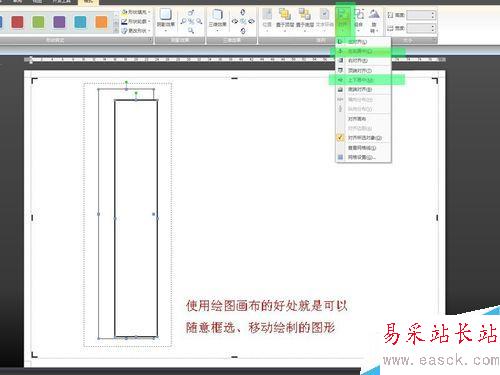Select the teal shape style swatch
The height and width of the screenshot is (375, 500).
tap(80, 22)
